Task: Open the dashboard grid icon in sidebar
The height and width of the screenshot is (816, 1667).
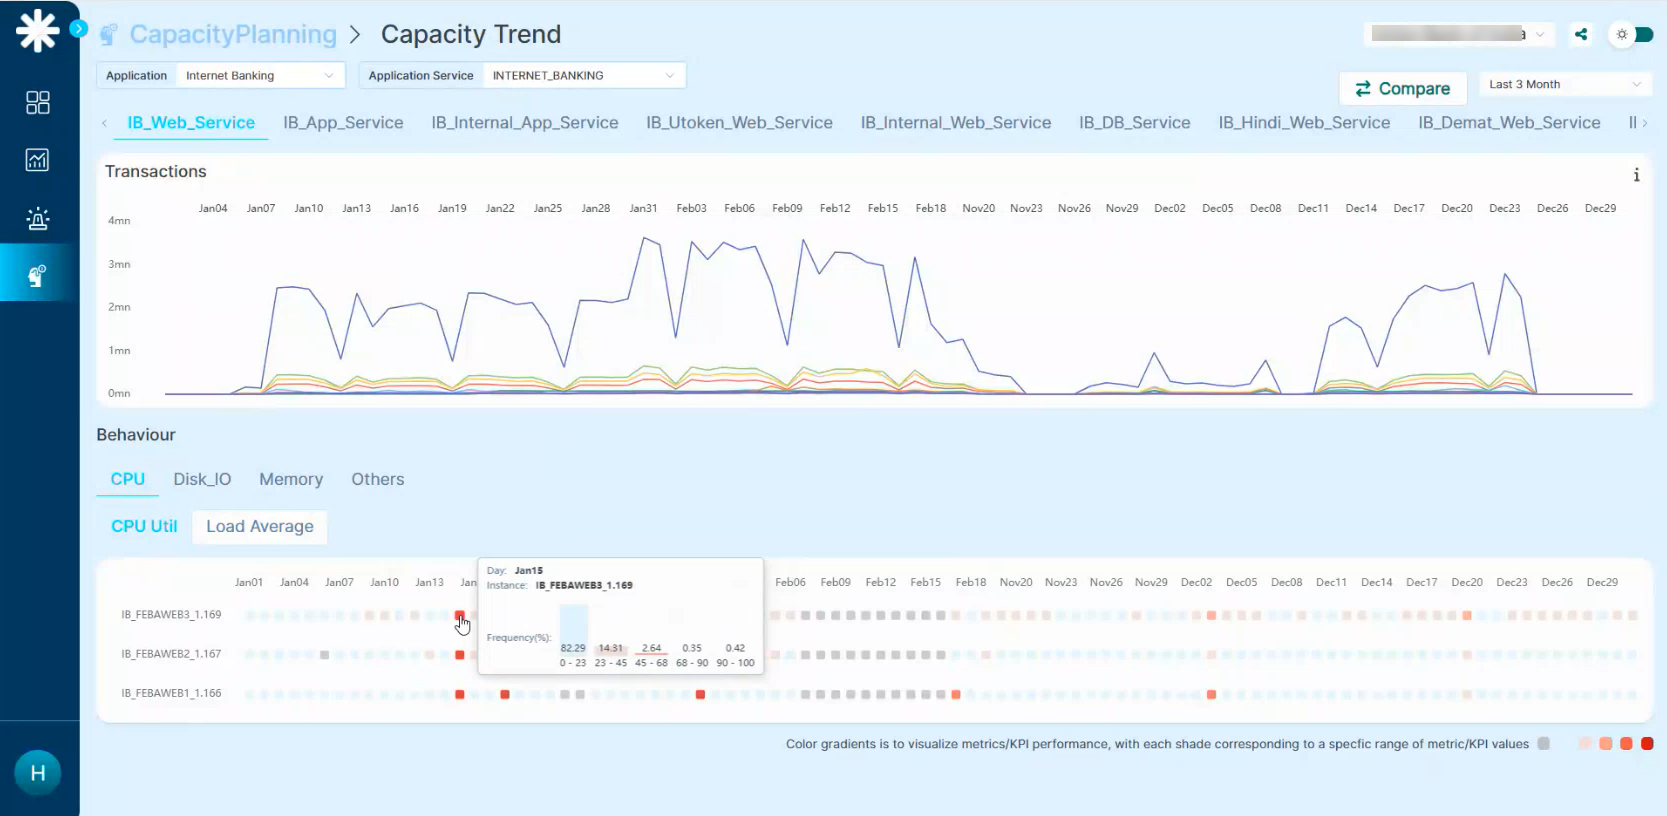Action: [38, 102]
